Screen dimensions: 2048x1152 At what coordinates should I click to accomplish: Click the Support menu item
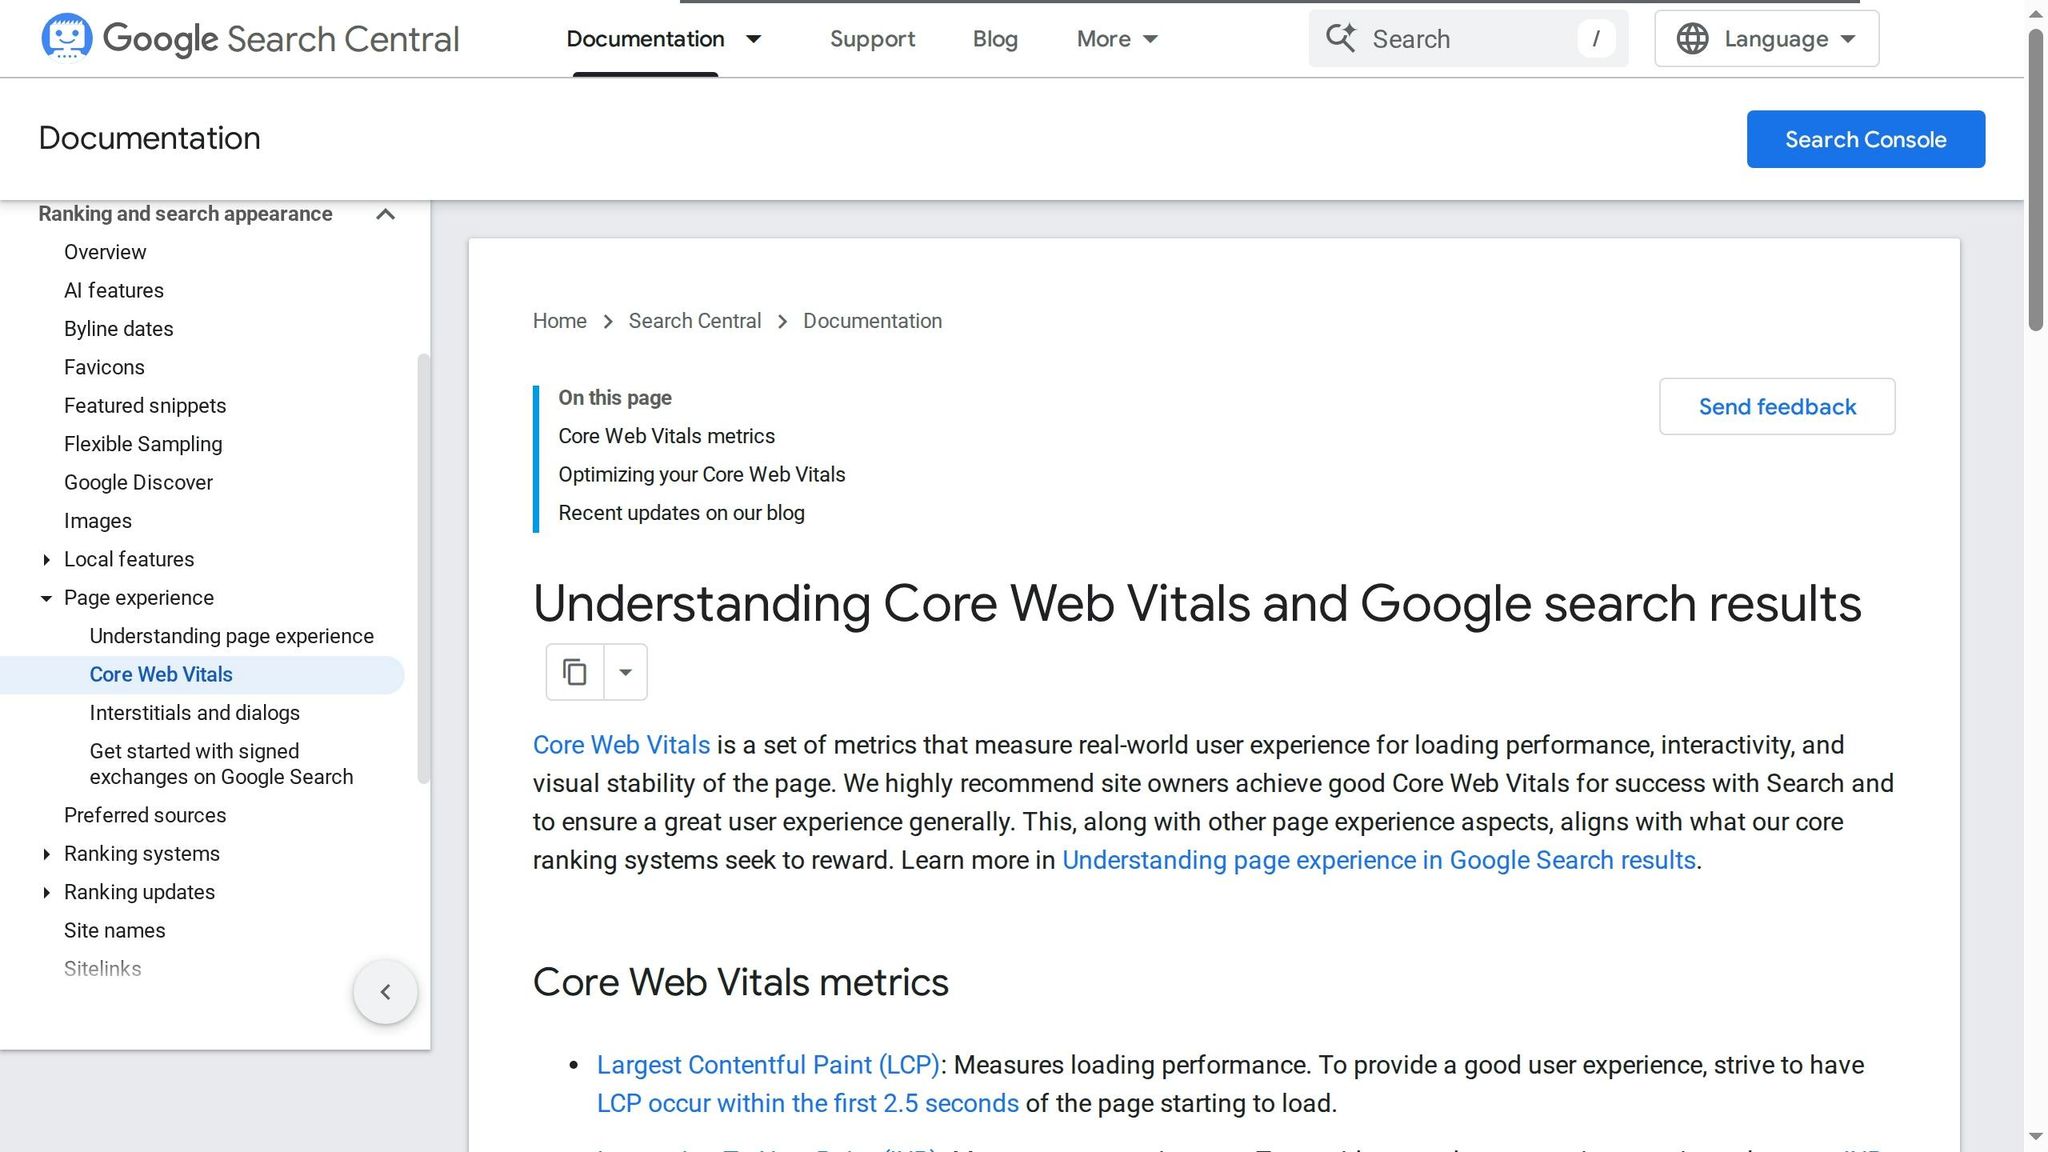pyautogui.click(x=872, y=39)
